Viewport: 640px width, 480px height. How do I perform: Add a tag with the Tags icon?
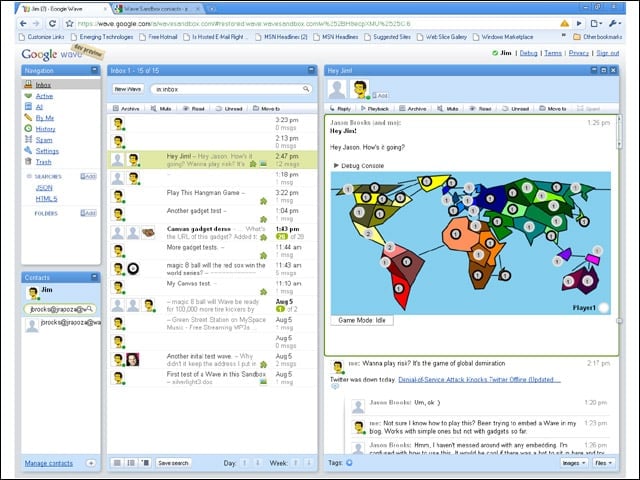(x=349, y=462)
